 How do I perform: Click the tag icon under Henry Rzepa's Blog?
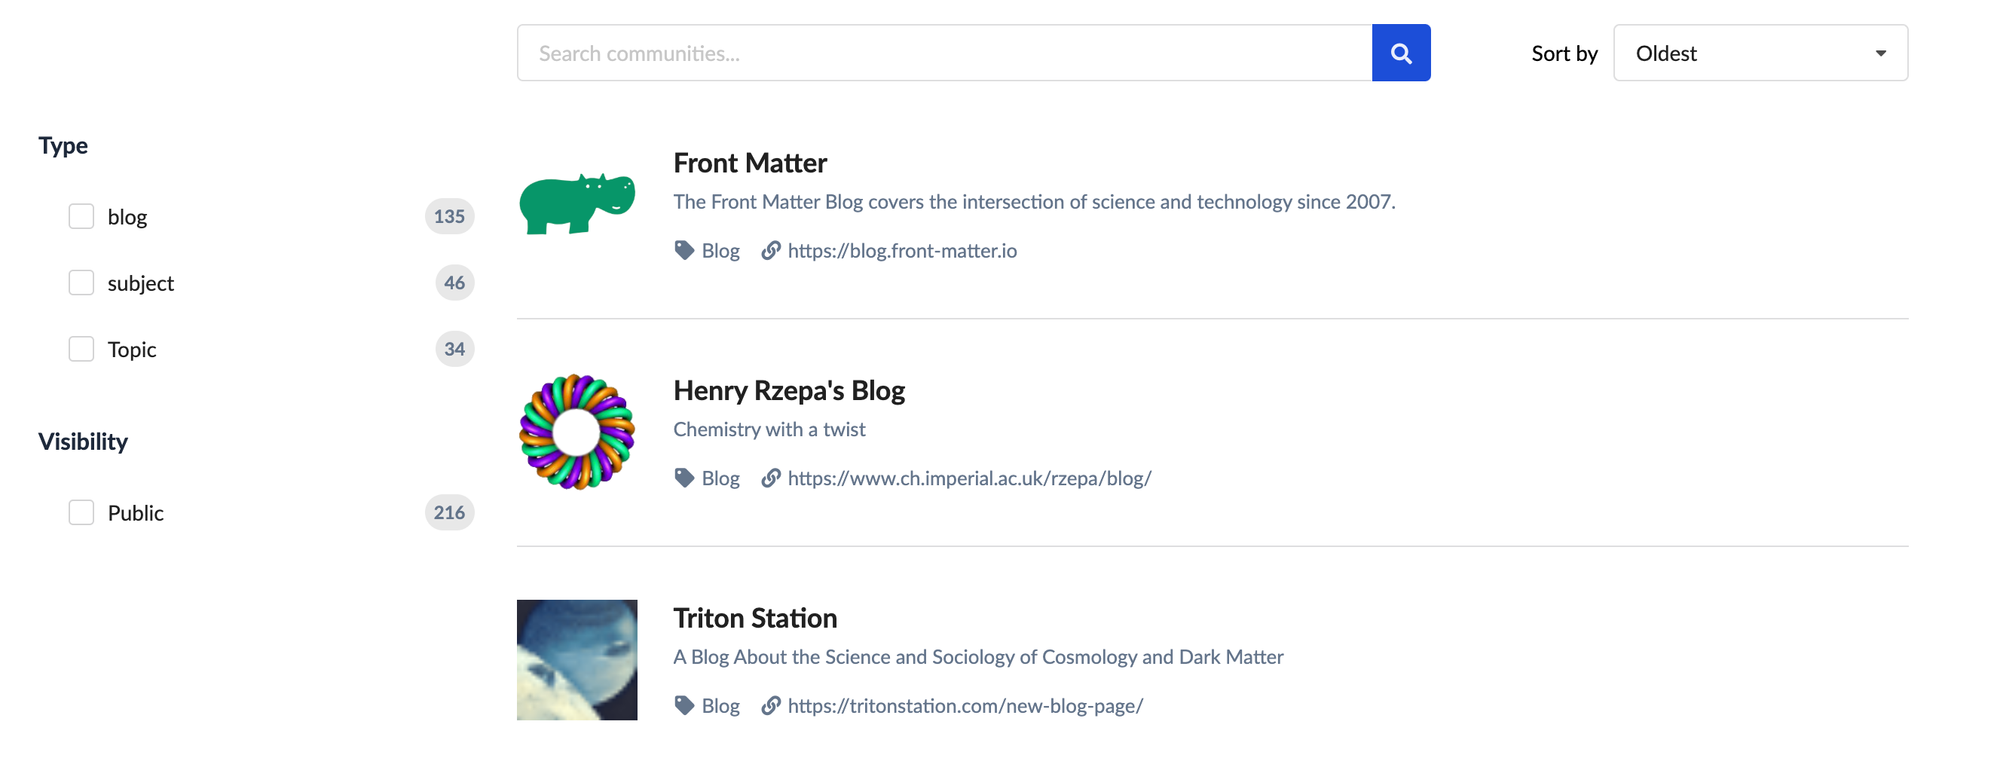pyautogui.click(x=684, y=478)
